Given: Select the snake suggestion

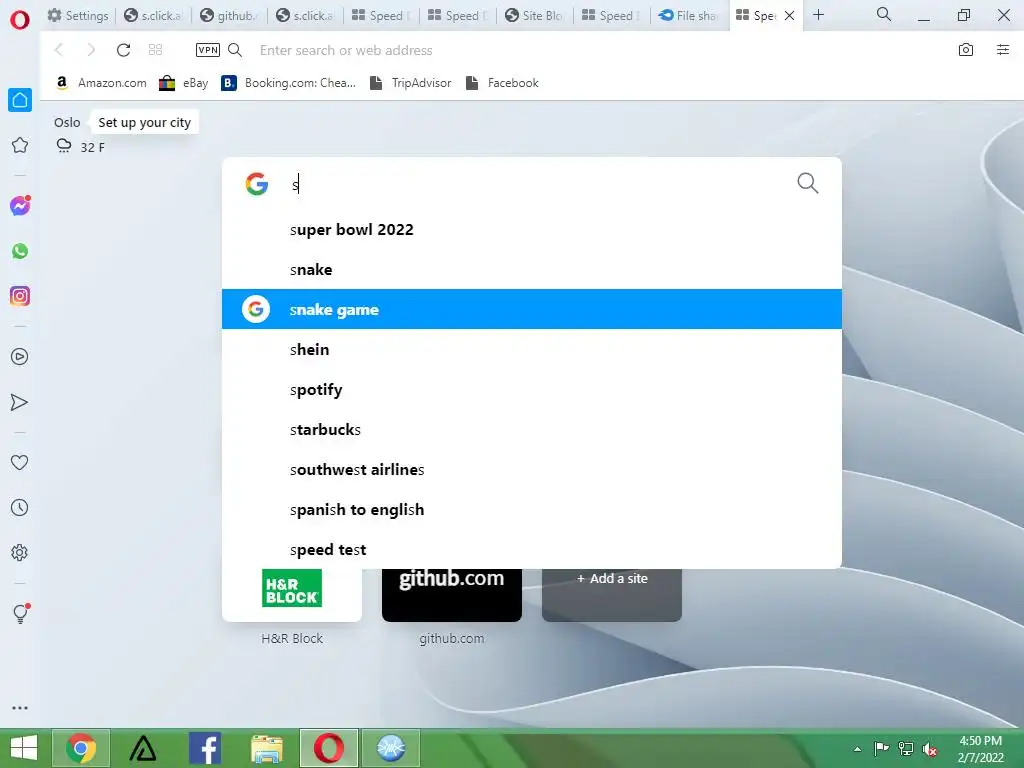Looking at the screenshot, I should pos(532,269).
